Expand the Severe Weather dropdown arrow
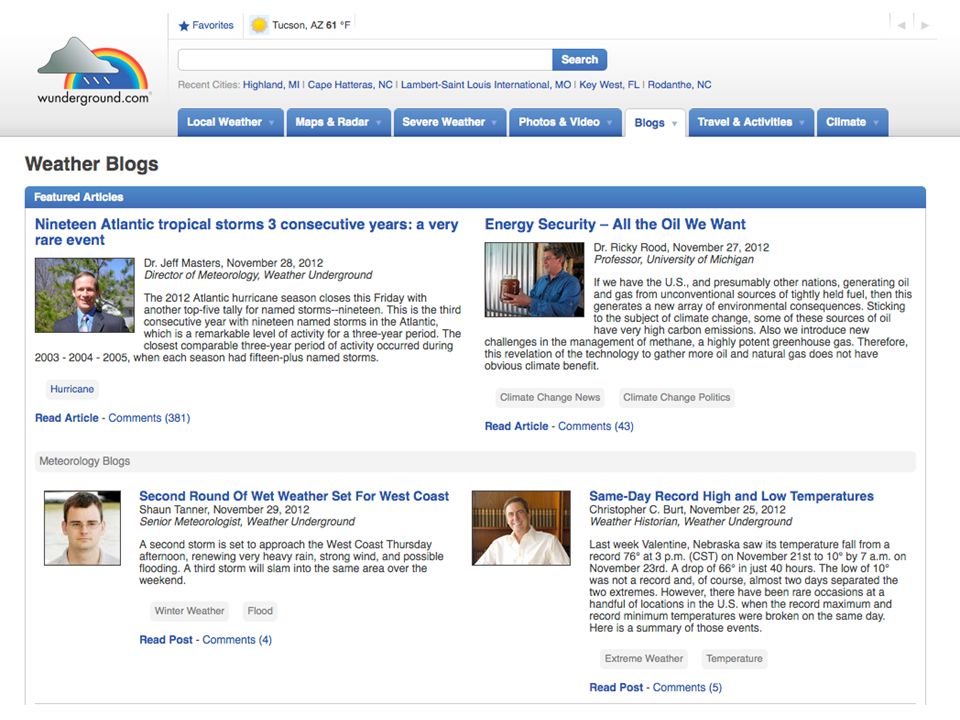The width and height of the screenshot is (960, 720). (x=494, y=122)
